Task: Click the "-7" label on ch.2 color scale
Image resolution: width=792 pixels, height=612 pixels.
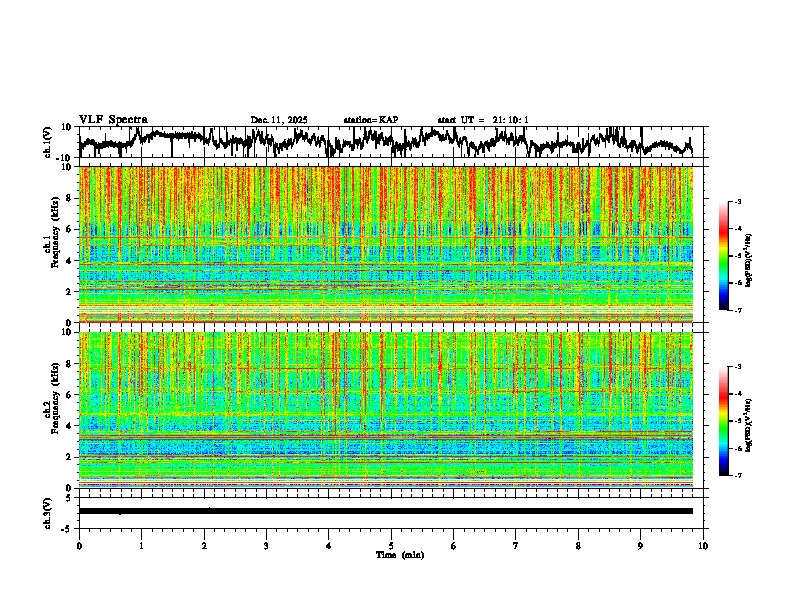Action: (x=737, y=475)
